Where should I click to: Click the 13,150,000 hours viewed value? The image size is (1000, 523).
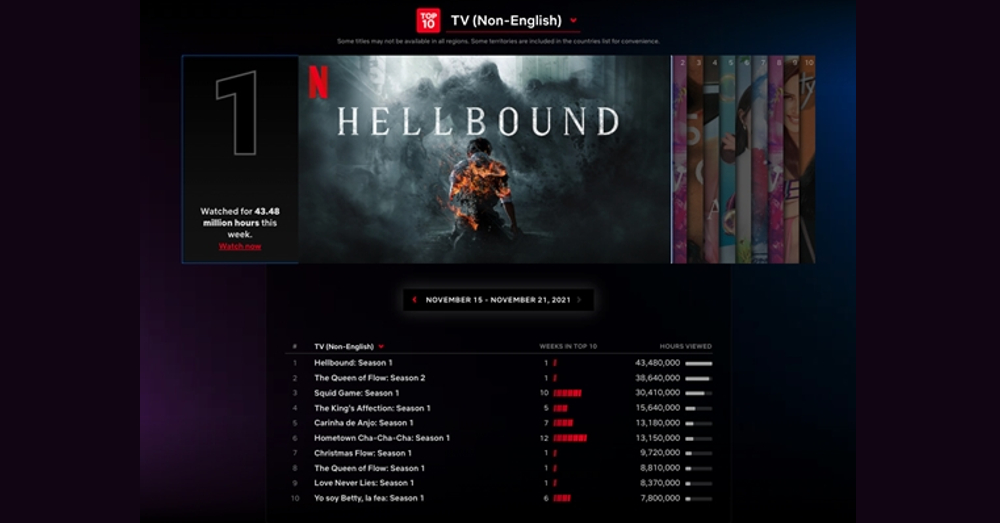coord(658,438)
